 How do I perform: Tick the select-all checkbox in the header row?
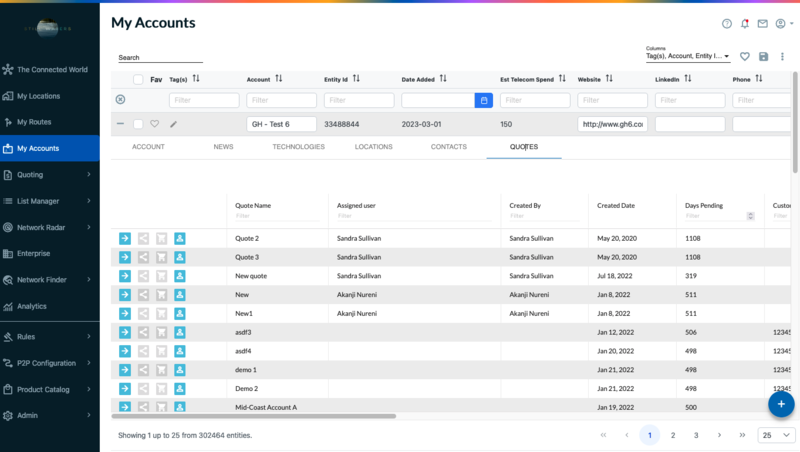138,79
